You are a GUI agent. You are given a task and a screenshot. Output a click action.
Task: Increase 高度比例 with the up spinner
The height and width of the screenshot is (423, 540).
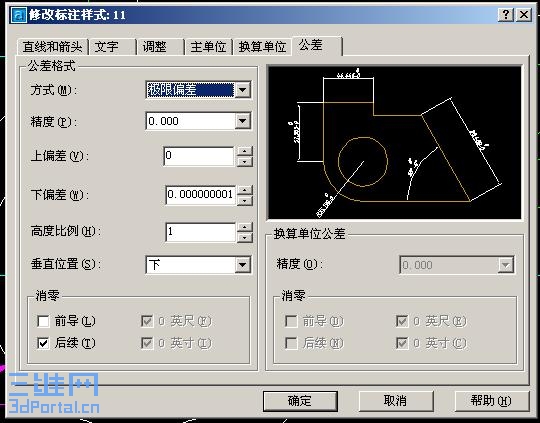click(245, 227)
